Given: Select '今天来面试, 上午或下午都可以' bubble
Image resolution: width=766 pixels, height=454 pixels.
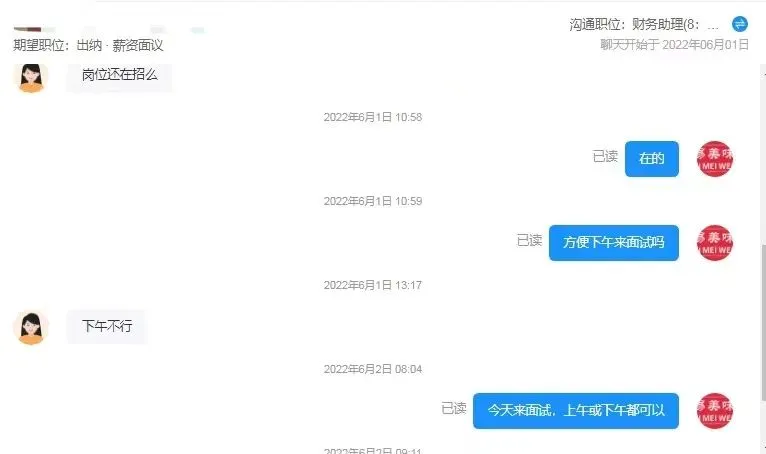Looking at the screenshot, I should pos(575,411).
